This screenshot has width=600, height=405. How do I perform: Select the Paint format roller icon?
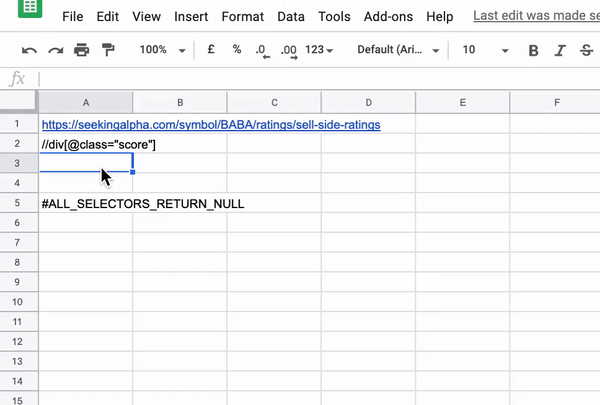(x=107, y=51)
